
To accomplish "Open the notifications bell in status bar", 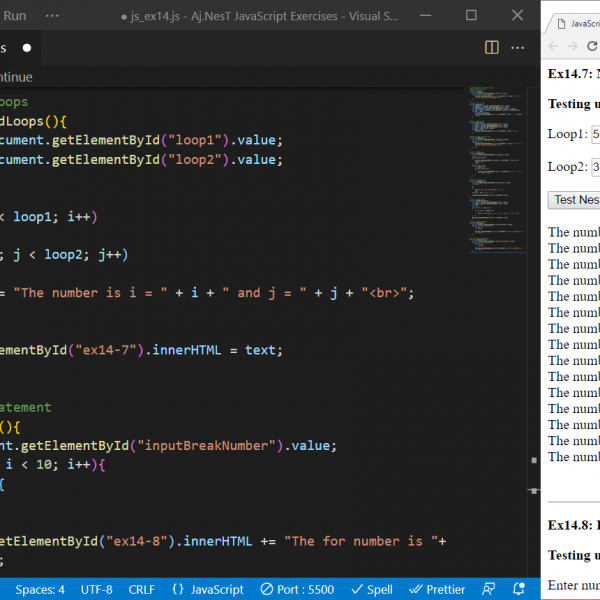I will point(519,589).
